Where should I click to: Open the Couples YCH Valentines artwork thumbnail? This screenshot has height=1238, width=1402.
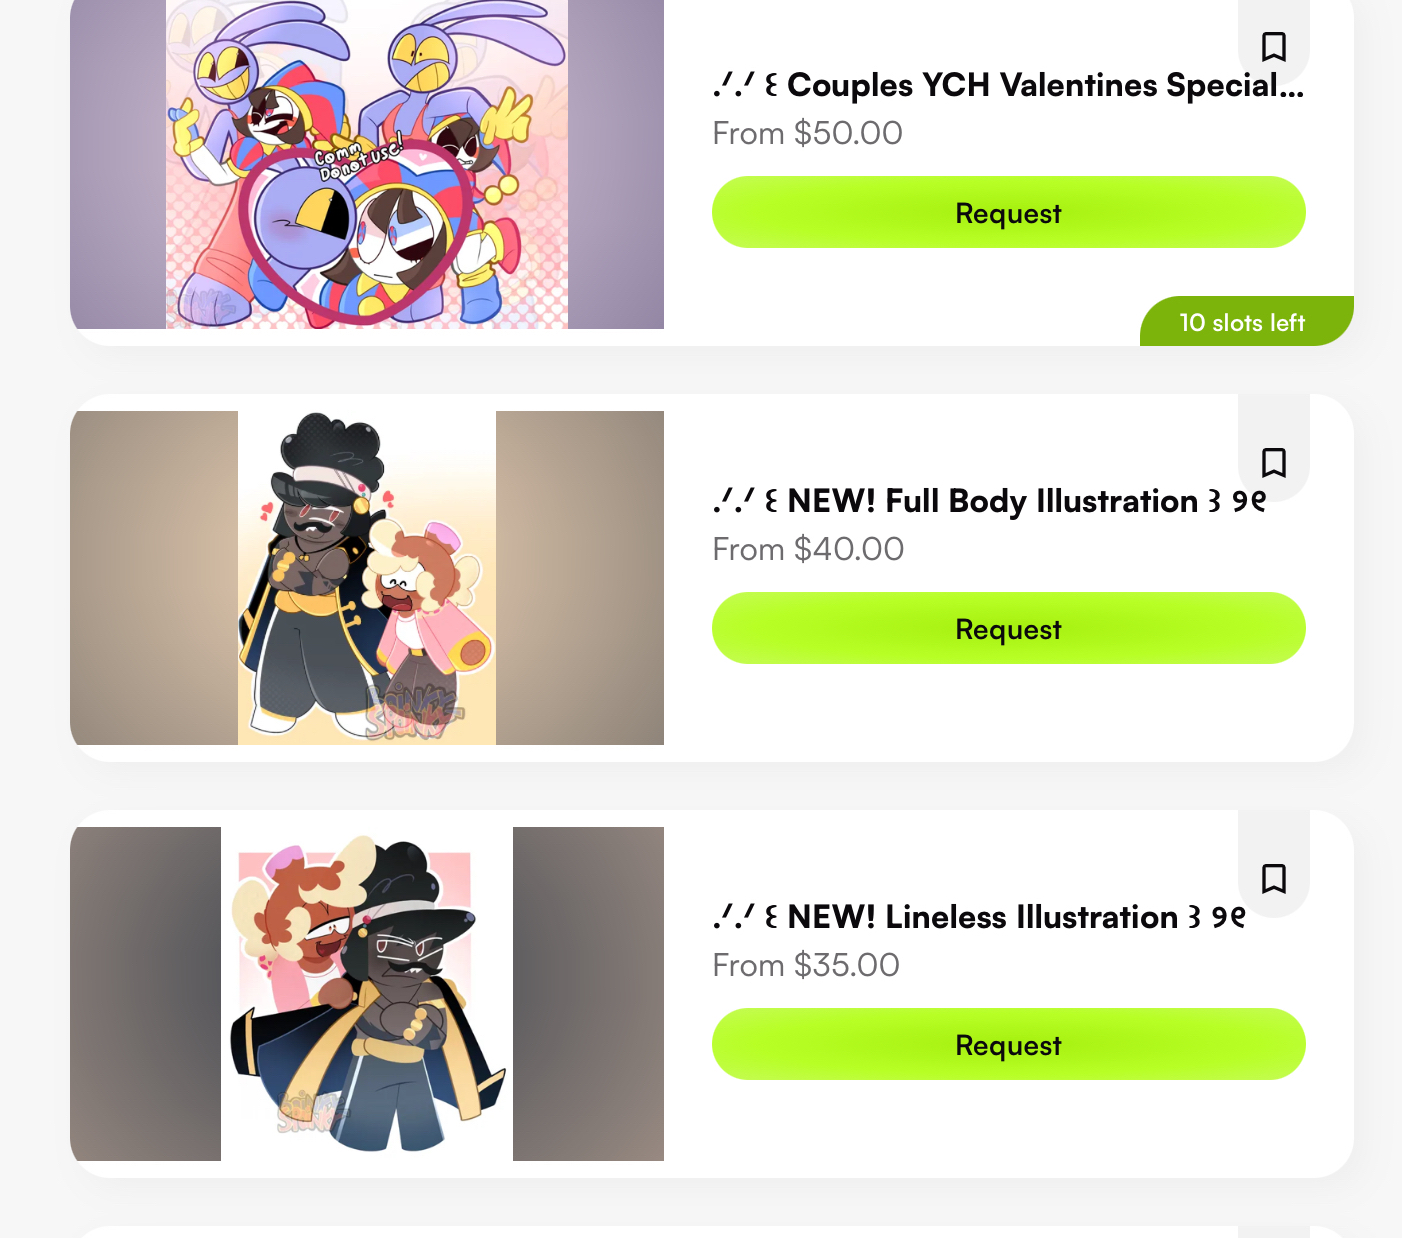(367, 164)
